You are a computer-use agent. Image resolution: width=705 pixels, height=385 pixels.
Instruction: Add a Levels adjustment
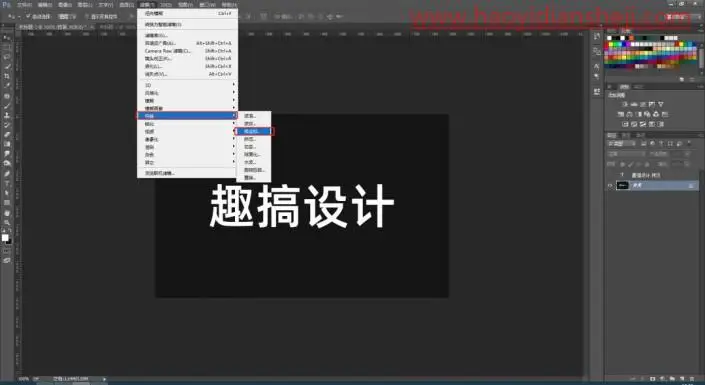pyautogui.click(x=634, y=104)
